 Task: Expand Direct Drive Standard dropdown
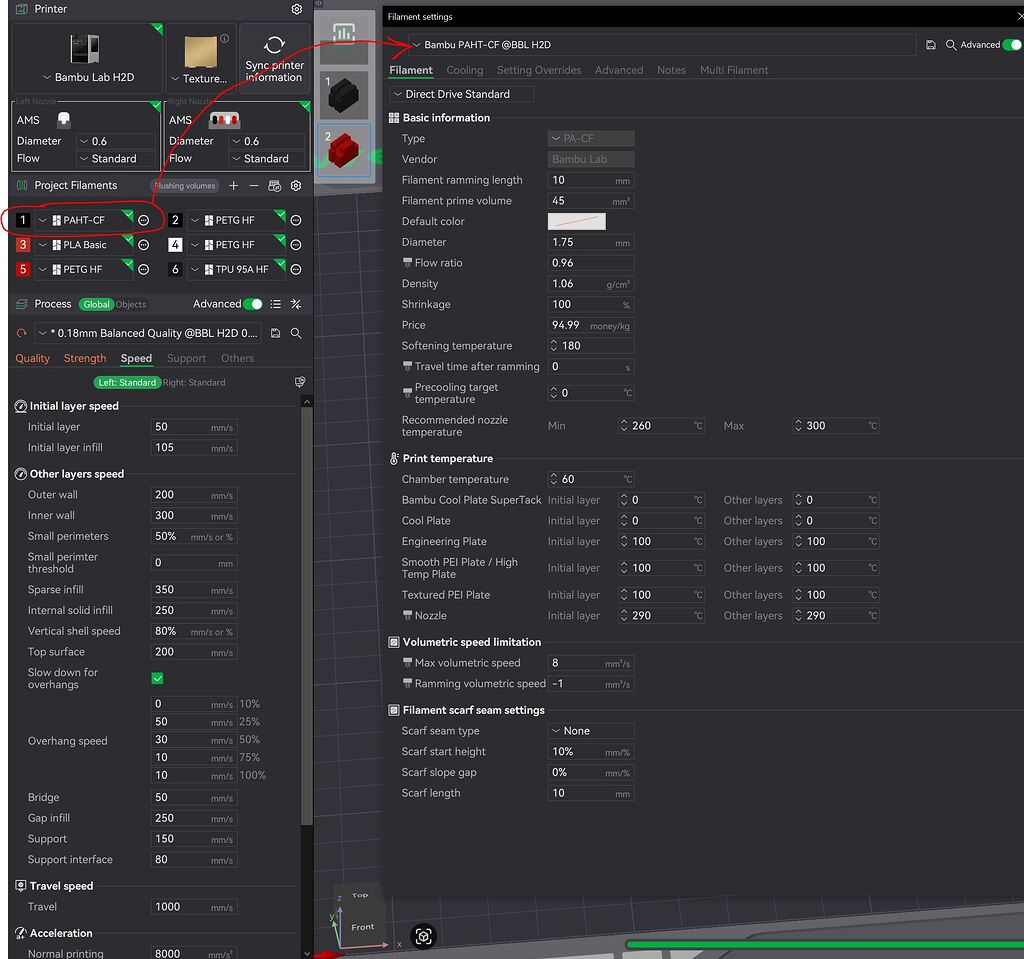pos(461,94)
